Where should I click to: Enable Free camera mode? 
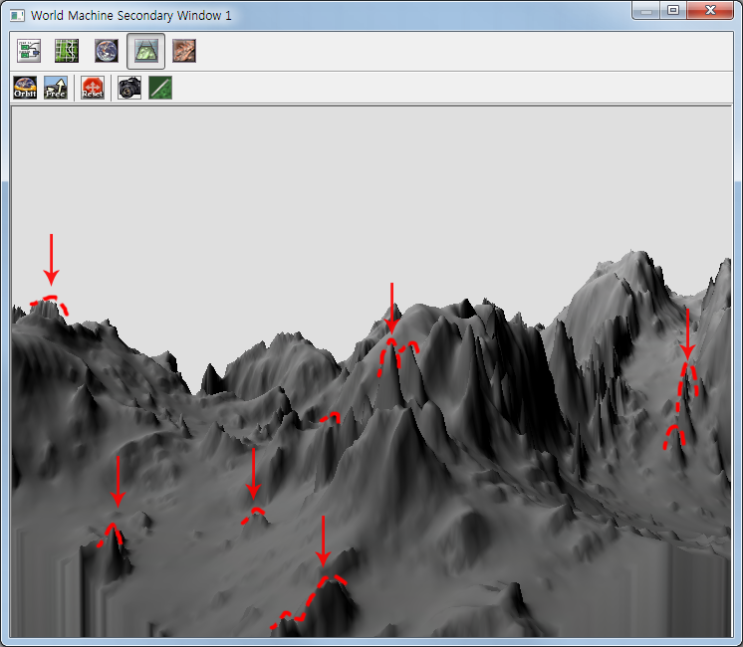click(55, 88)
